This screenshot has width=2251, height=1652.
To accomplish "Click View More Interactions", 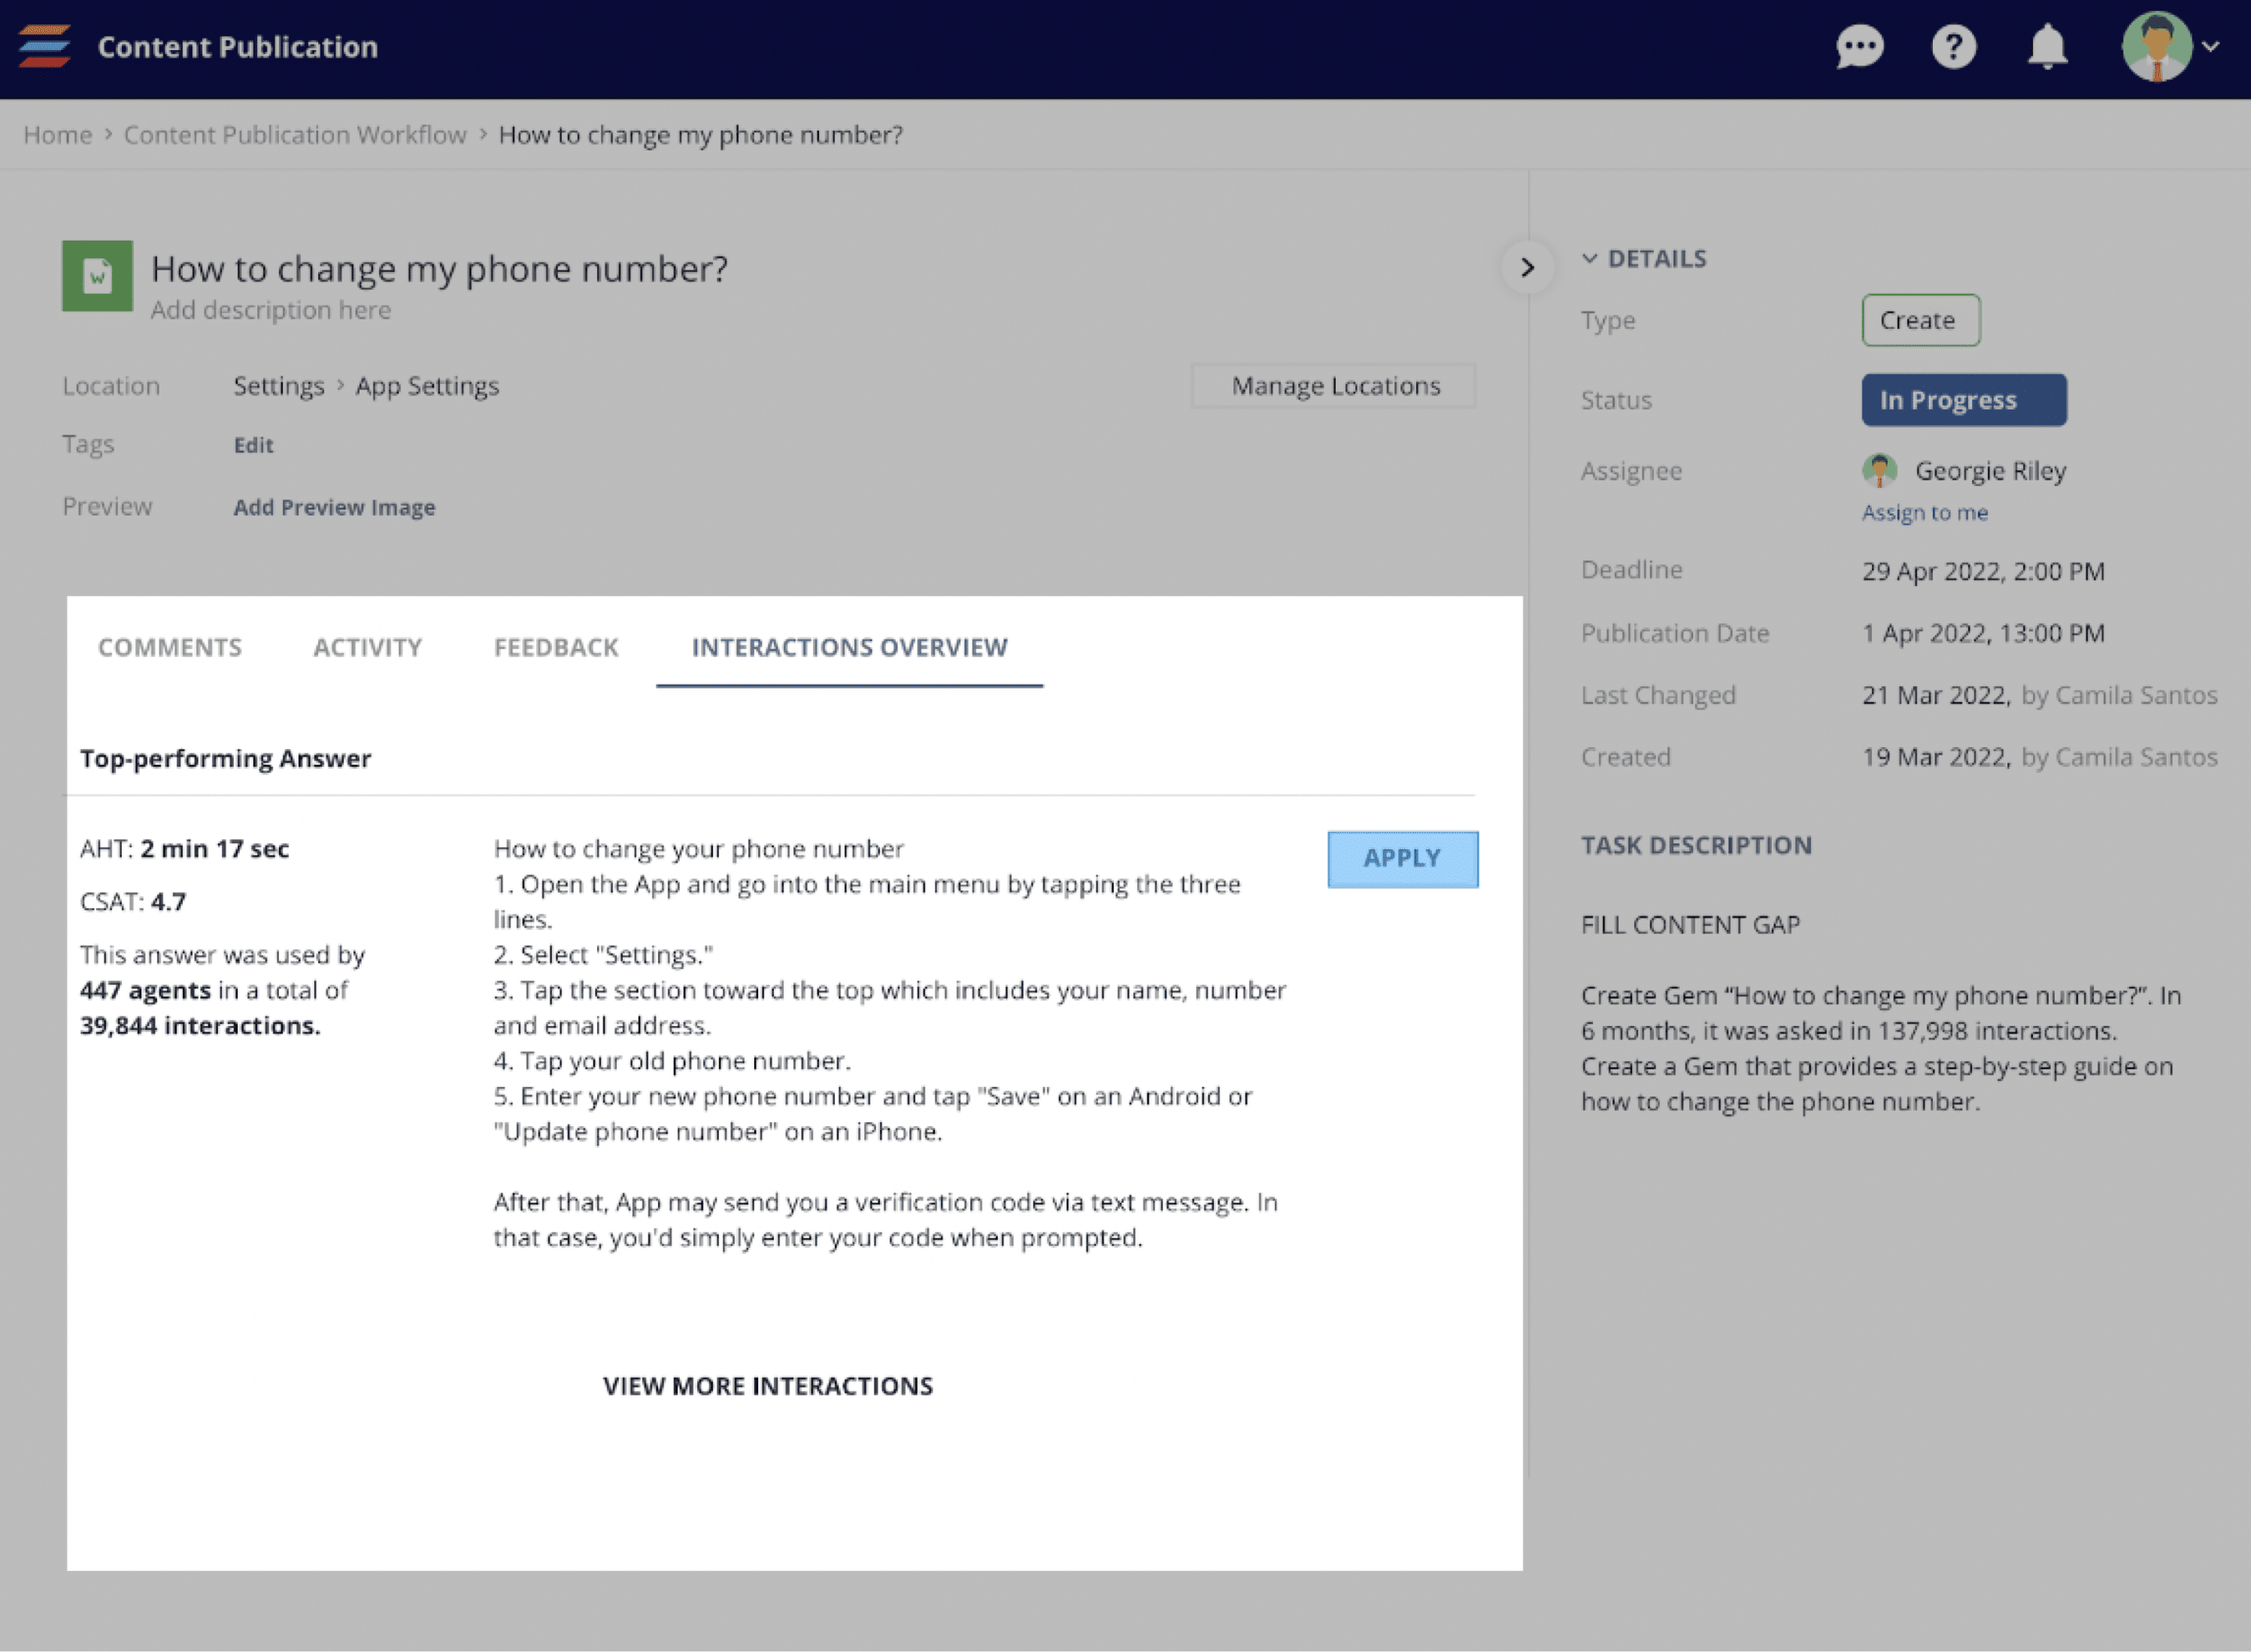I will click(x=767, y=1386).
